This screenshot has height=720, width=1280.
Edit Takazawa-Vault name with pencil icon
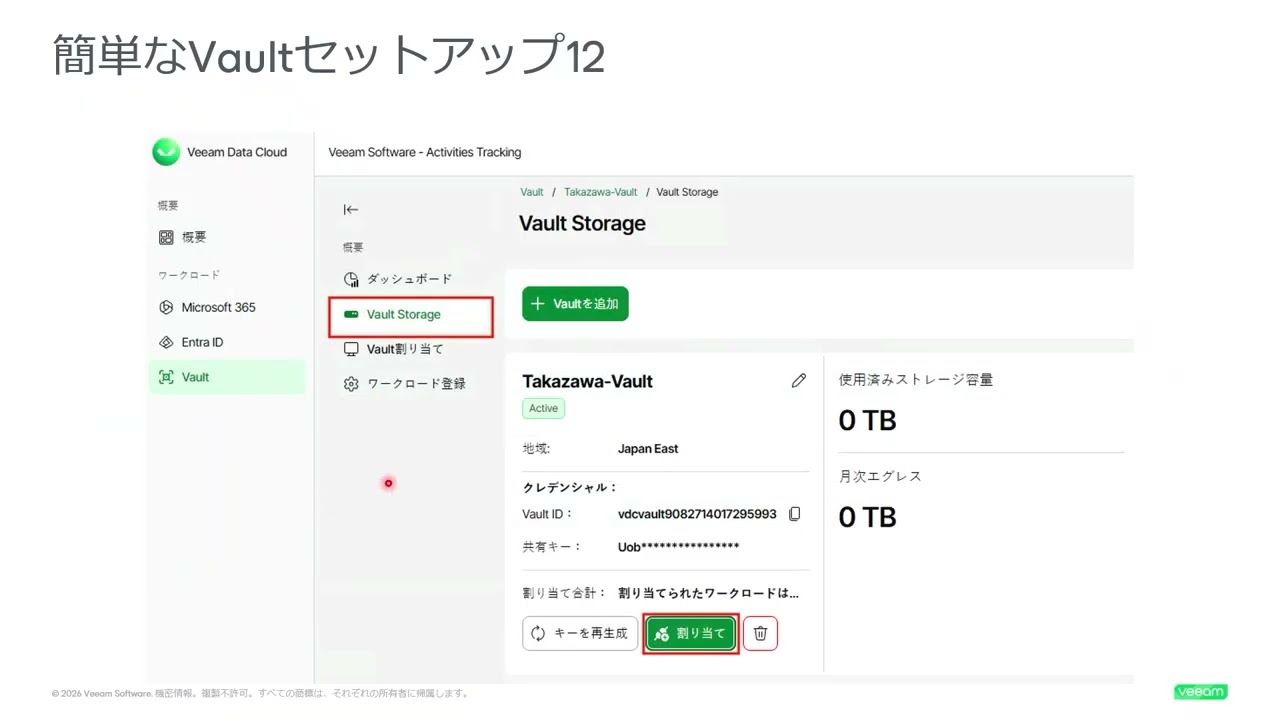coord(798,380)
